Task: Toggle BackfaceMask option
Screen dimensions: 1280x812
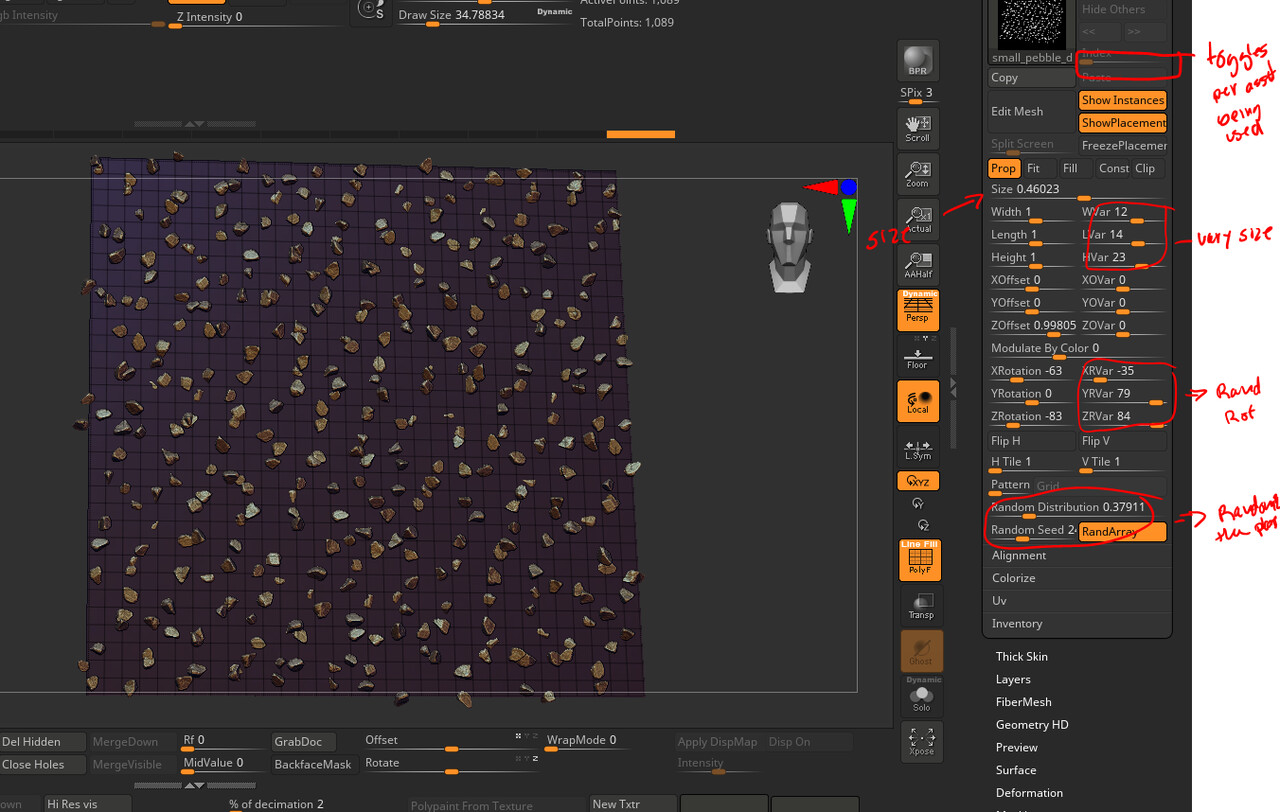Action: tap(314, 765)
